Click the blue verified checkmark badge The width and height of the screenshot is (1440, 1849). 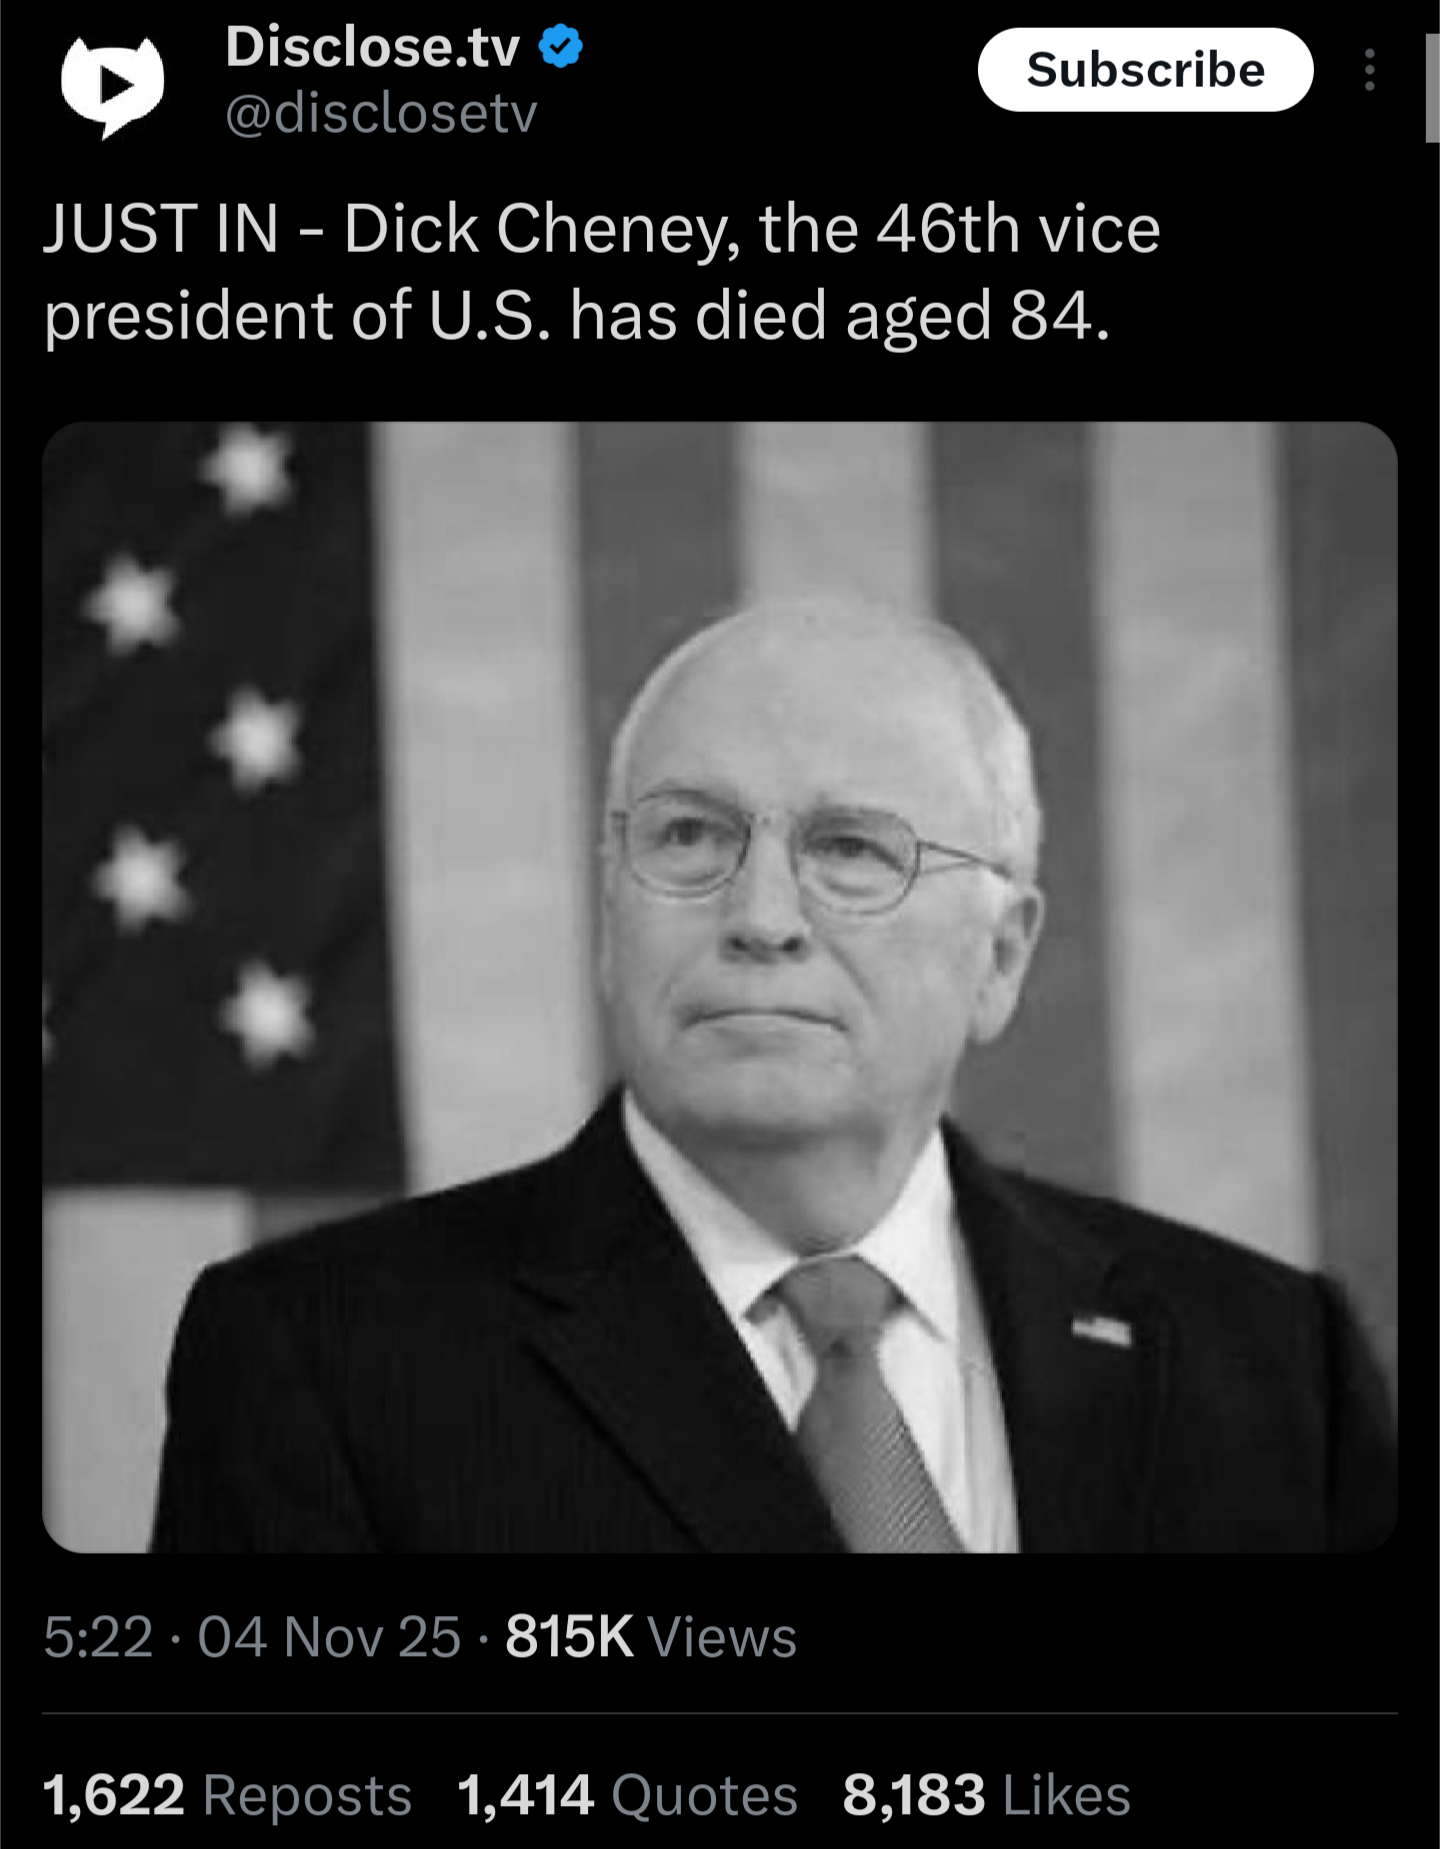click(x=562, y=47)
